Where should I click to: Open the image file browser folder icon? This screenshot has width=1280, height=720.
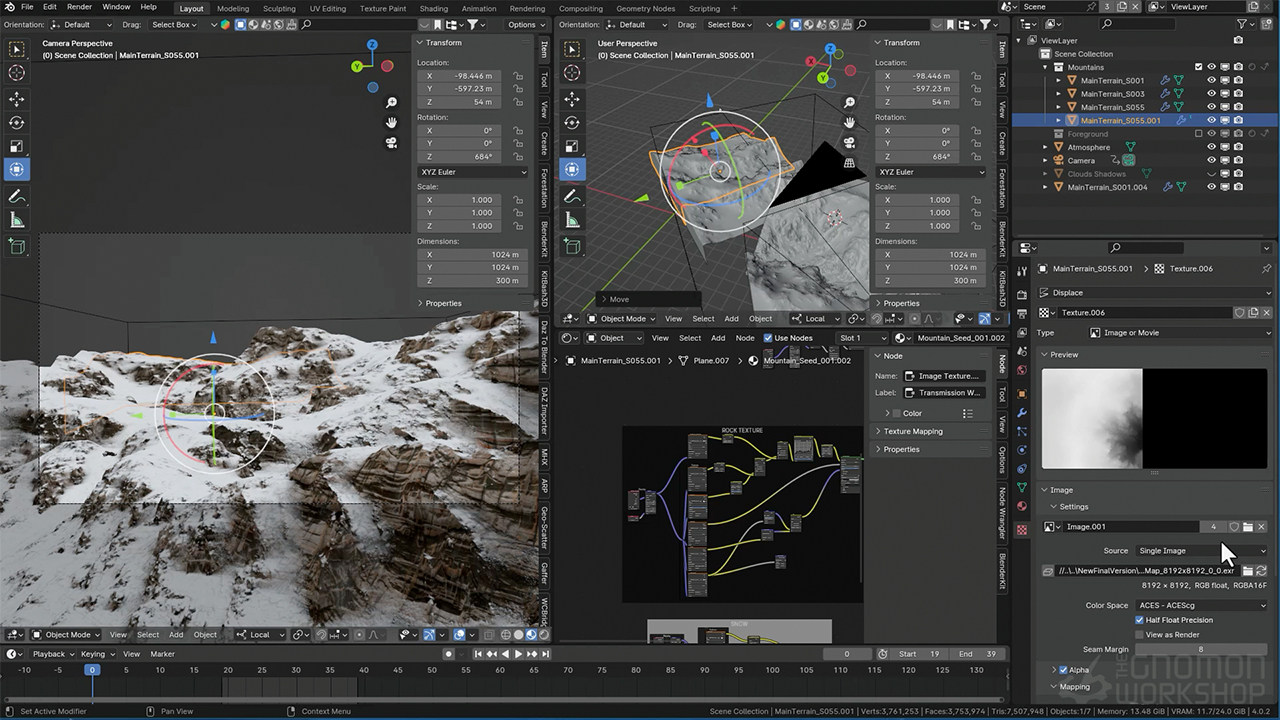[1247, 571]
